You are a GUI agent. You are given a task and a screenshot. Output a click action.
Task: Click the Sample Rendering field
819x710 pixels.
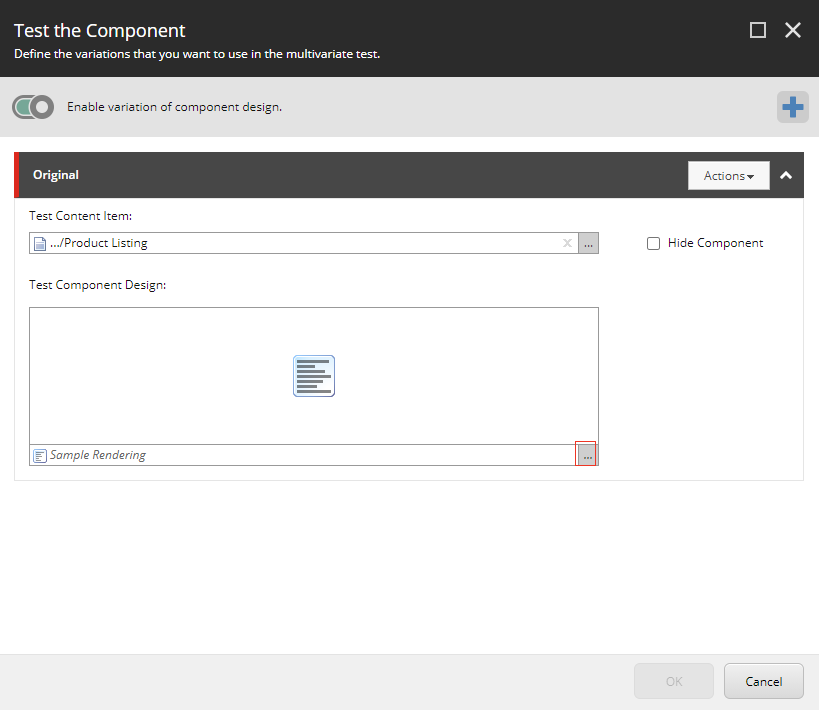click(x=303, y=455)
